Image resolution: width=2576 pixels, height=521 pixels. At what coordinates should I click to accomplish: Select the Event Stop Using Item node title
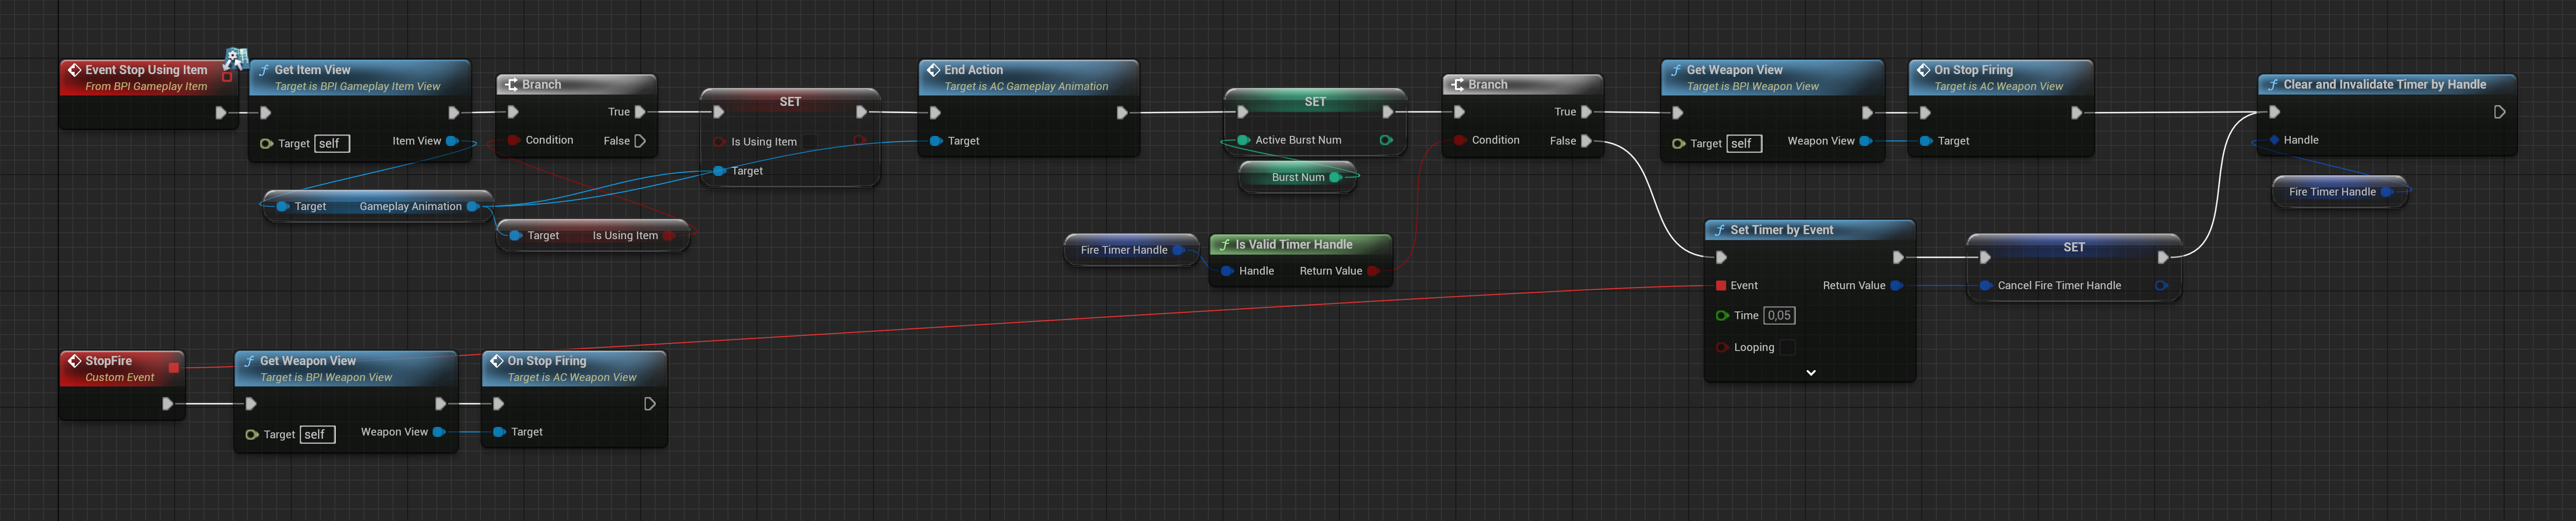tap(146, 70)
